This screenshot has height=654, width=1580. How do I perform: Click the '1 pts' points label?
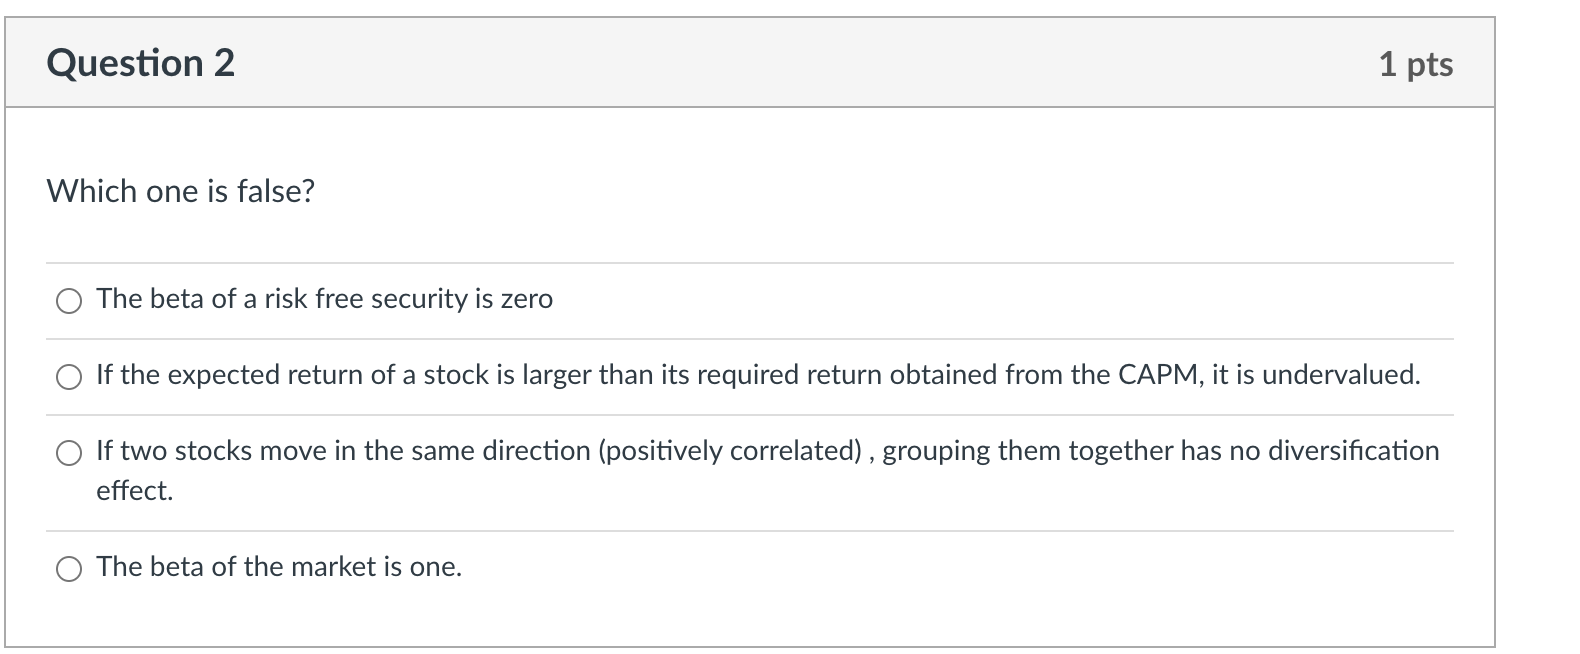[1415, 64]
